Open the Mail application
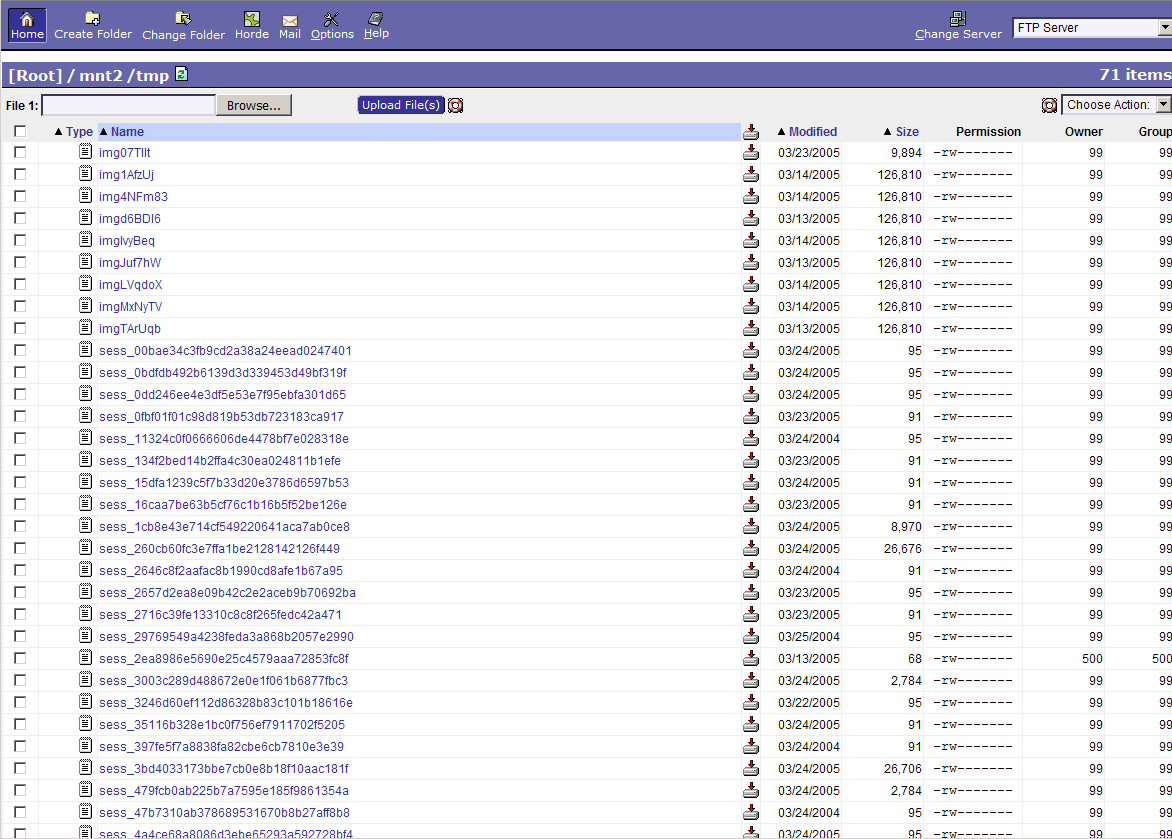 pos(290,26)
